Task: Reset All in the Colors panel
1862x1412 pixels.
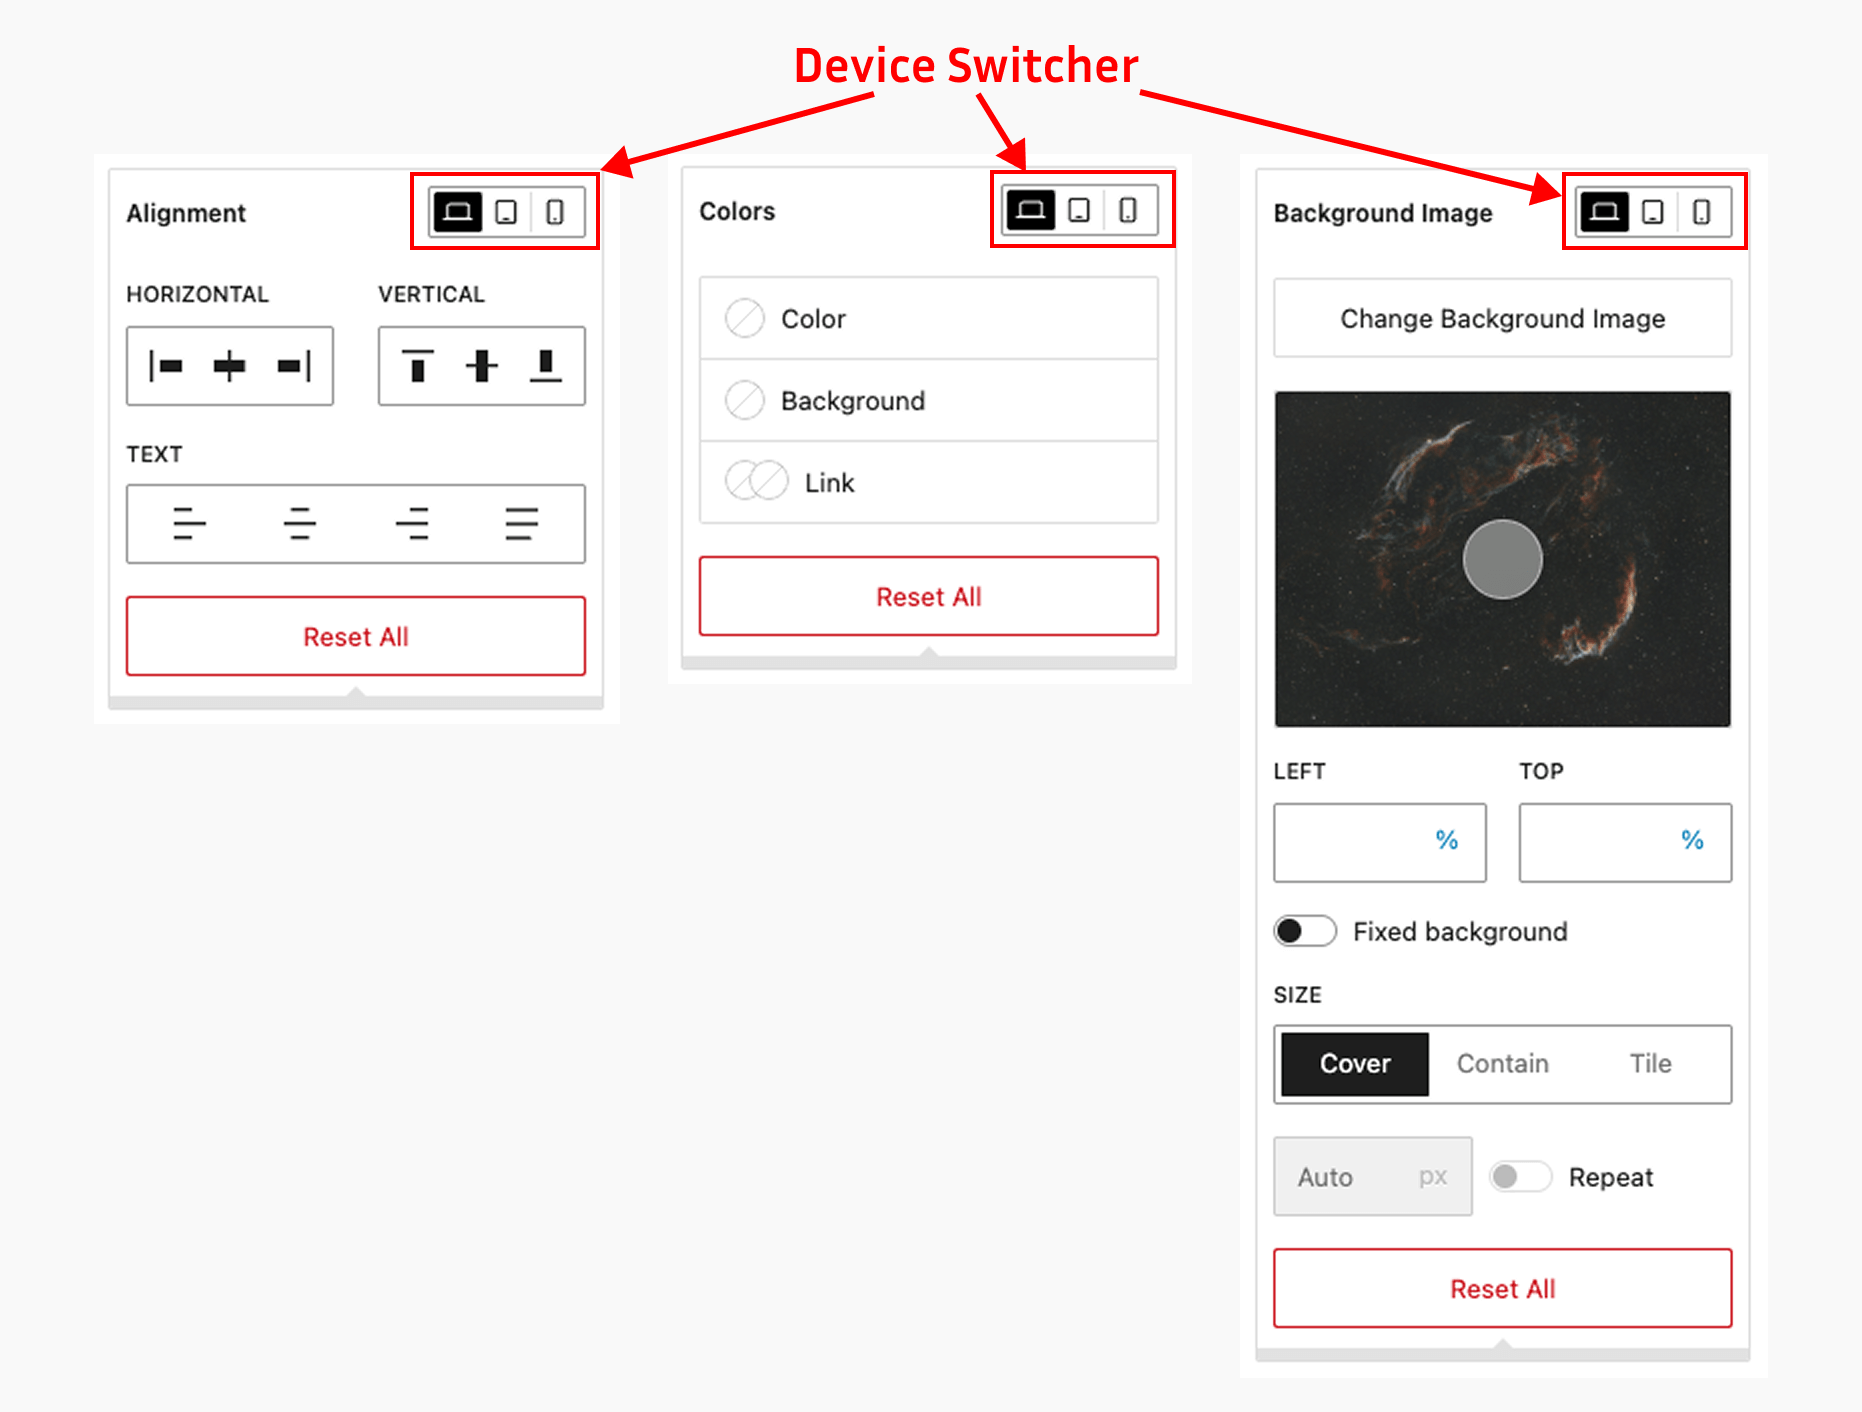Action: [928, 596]
